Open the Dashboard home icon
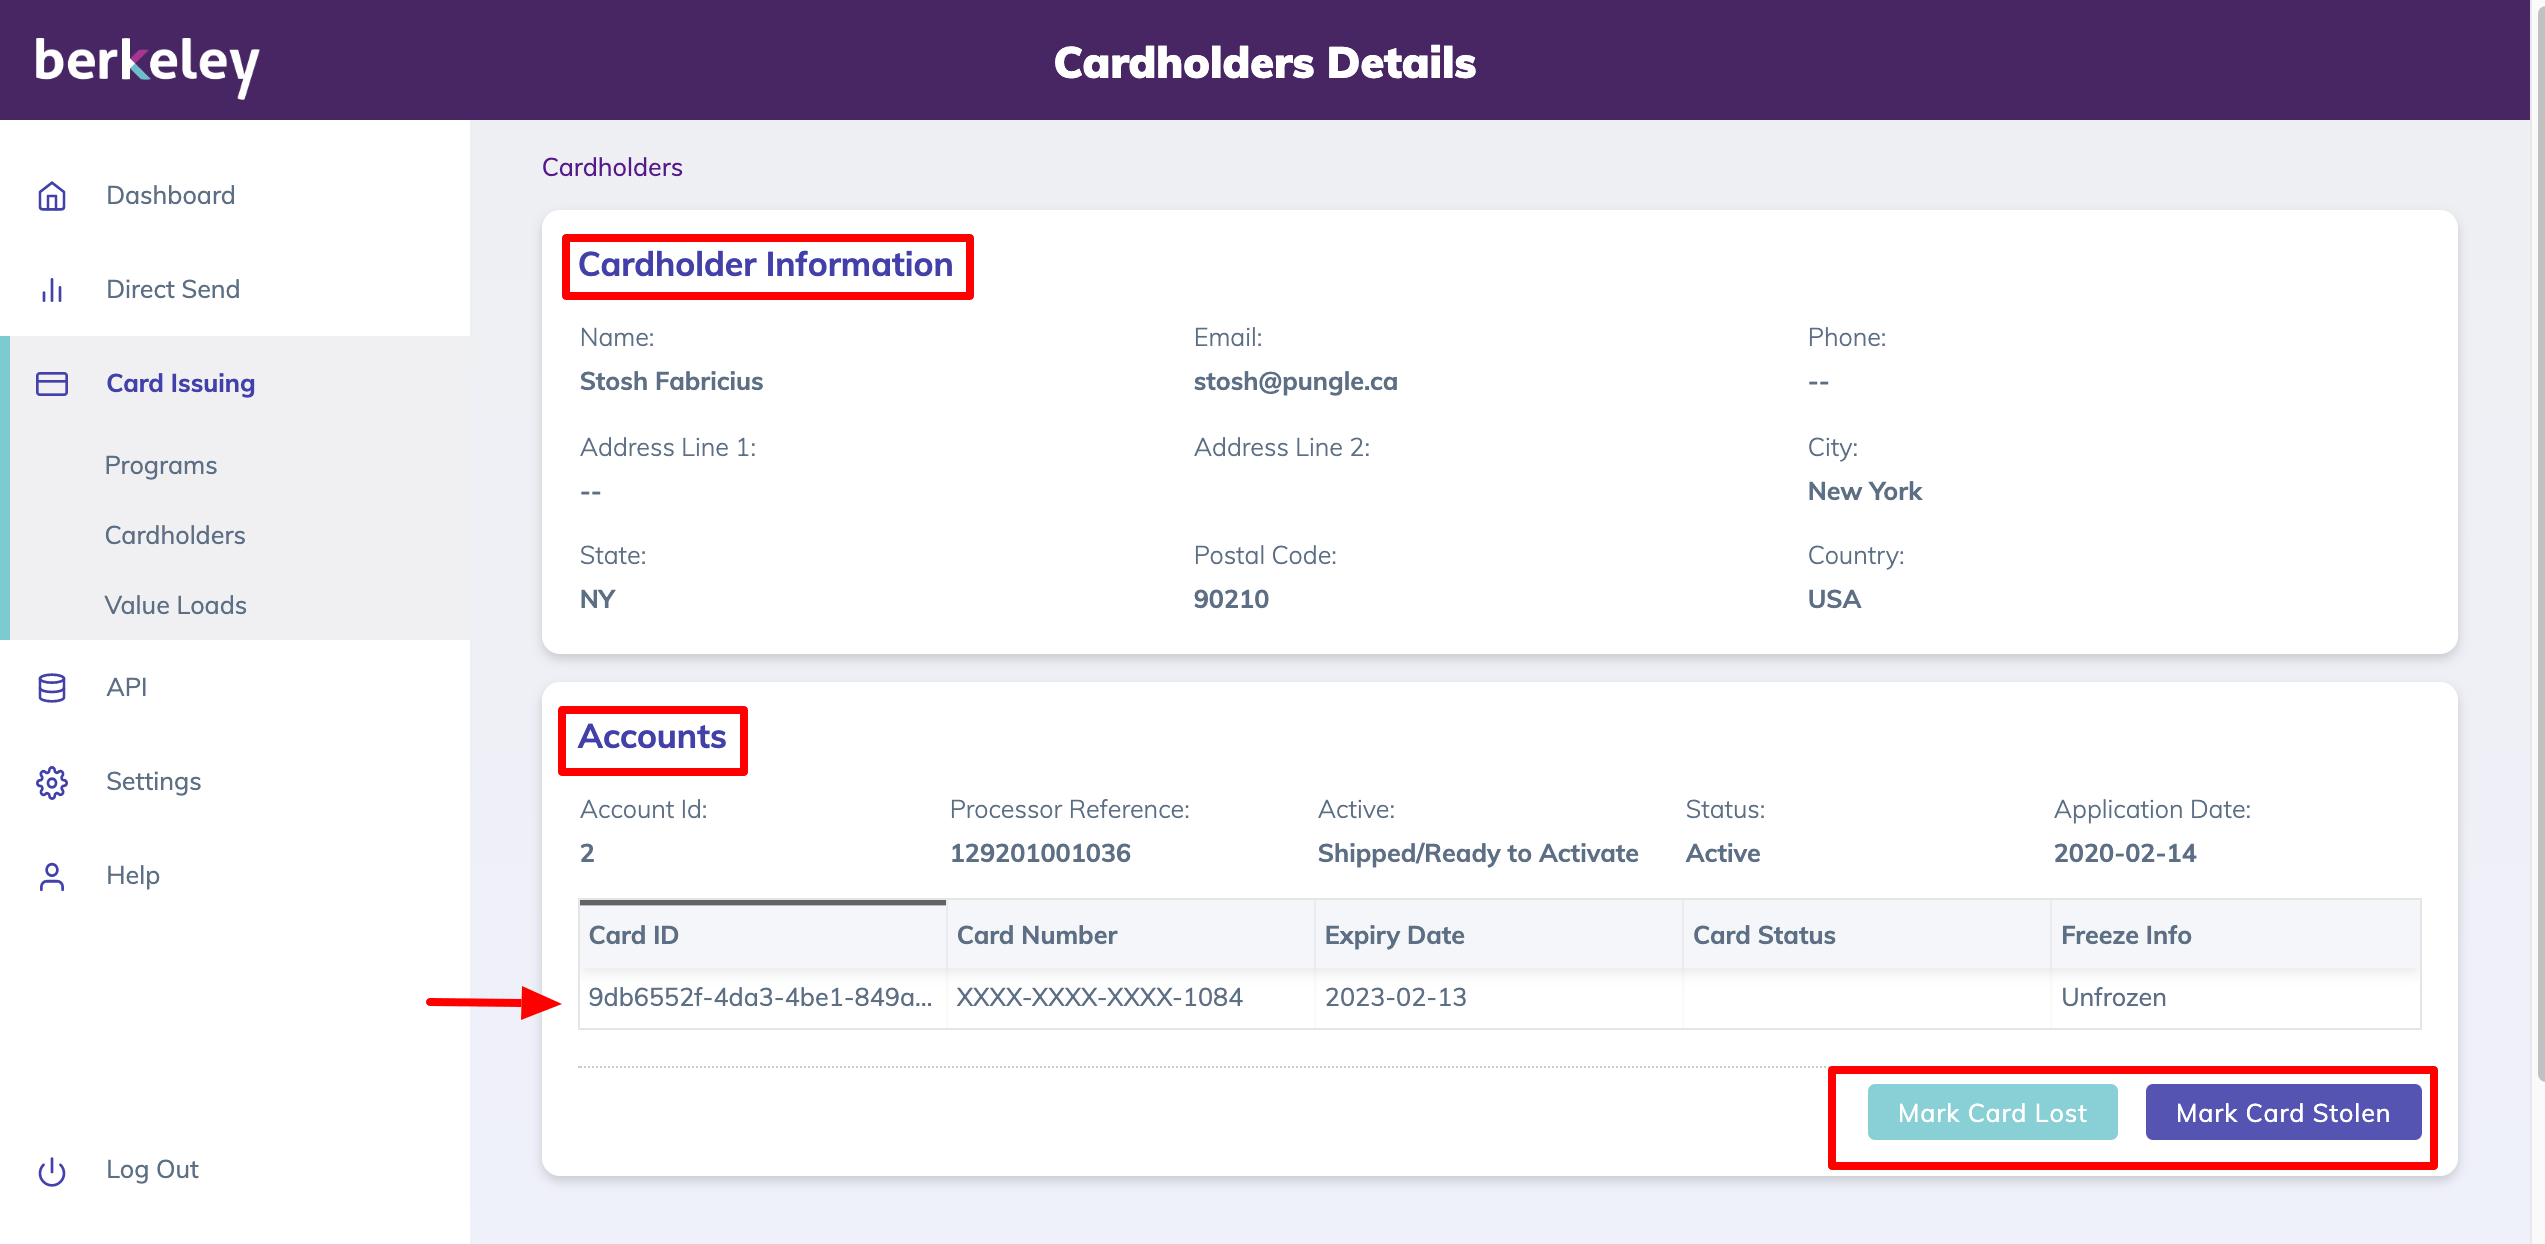 (52, 196)
